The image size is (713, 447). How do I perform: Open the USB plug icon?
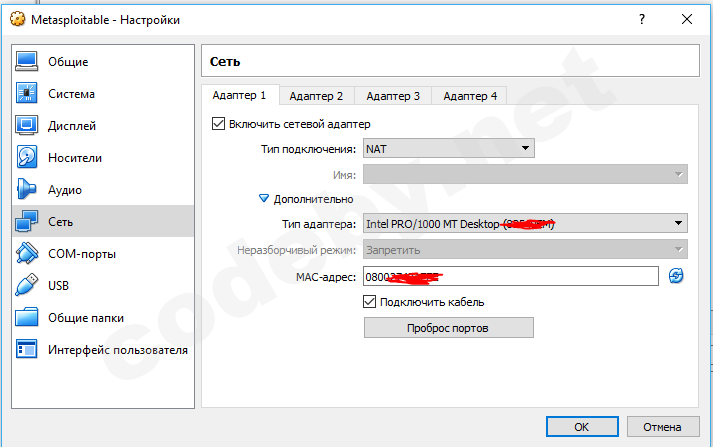click(x=28, y=286)
